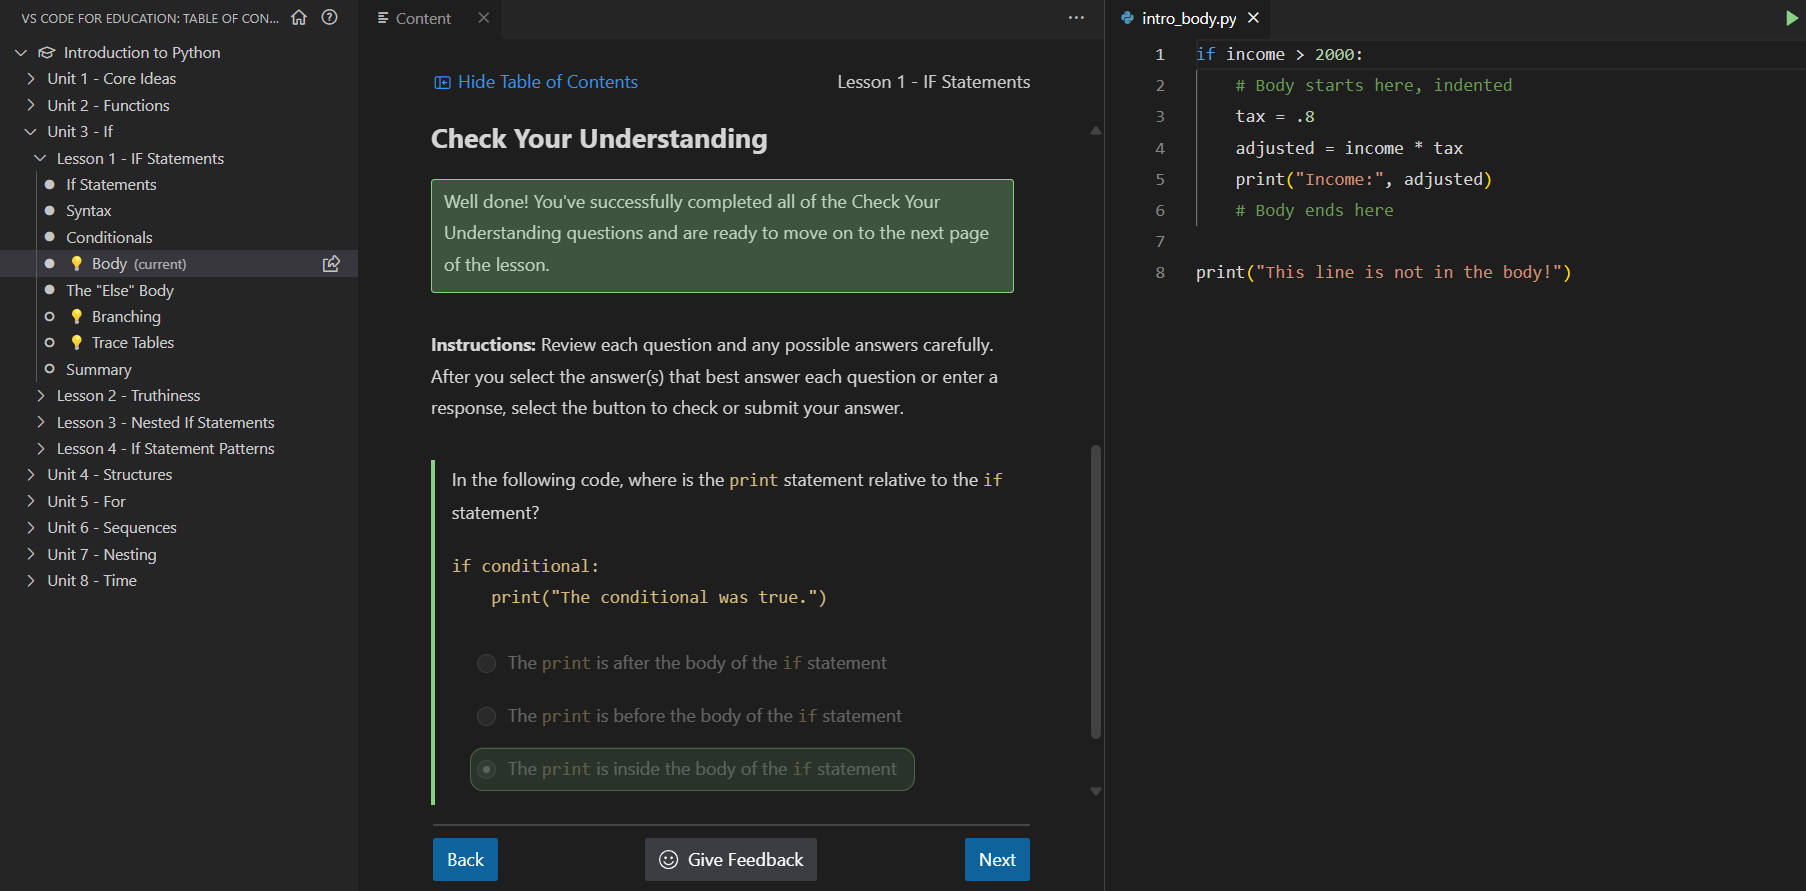
Task: Select 'print is inside the body' radio option
Action: pyautogui.click(x=487, y=769)
